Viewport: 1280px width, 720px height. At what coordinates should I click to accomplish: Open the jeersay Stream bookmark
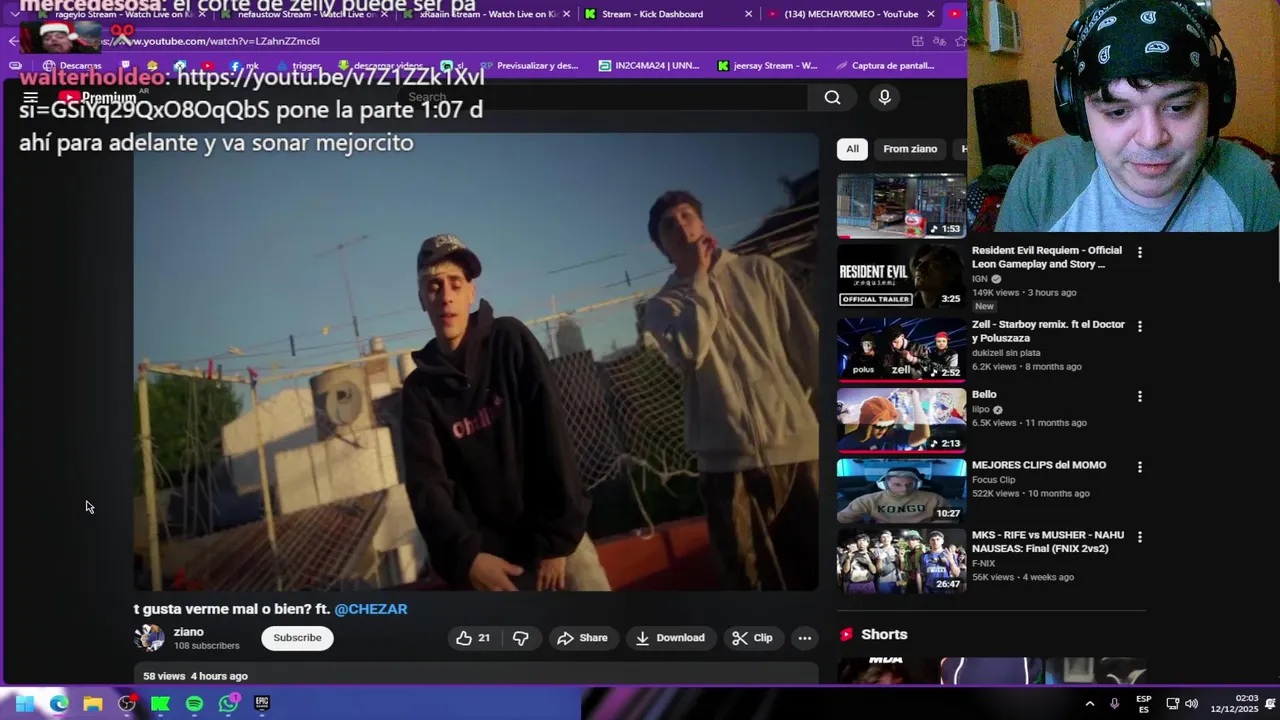click(767, 66)
